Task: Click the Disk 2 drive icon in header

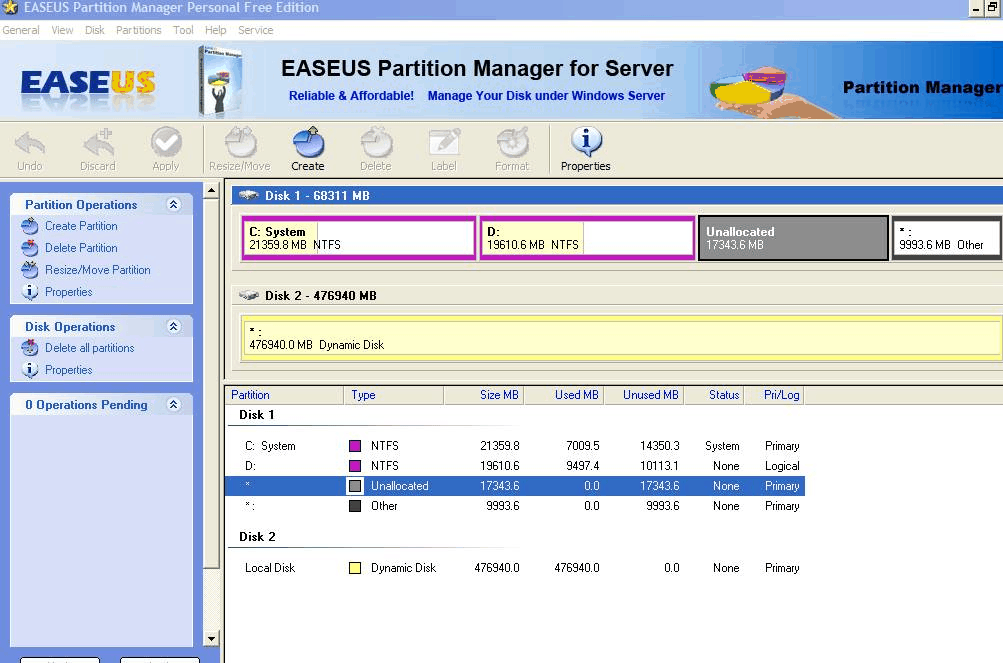Action: [249, 295]
